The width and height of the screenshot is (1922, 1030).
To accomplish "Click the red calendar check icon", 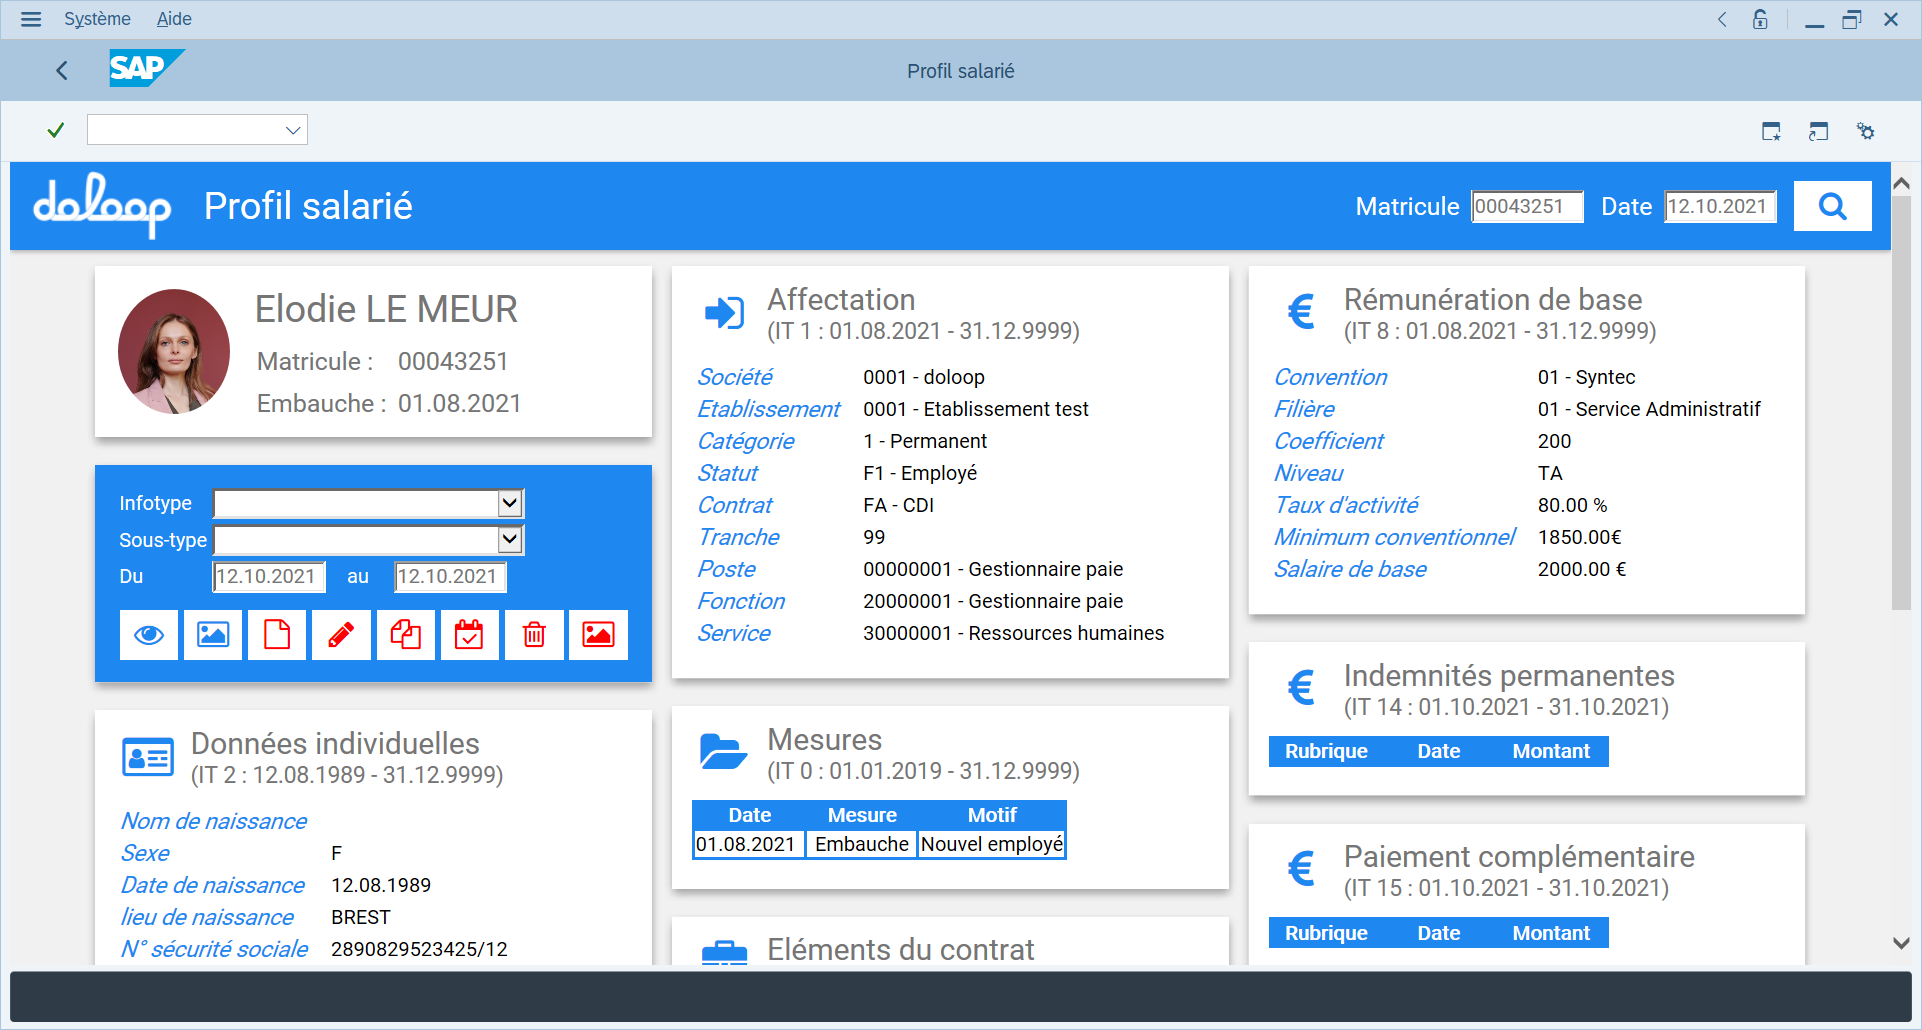I will tap(469, 635).
